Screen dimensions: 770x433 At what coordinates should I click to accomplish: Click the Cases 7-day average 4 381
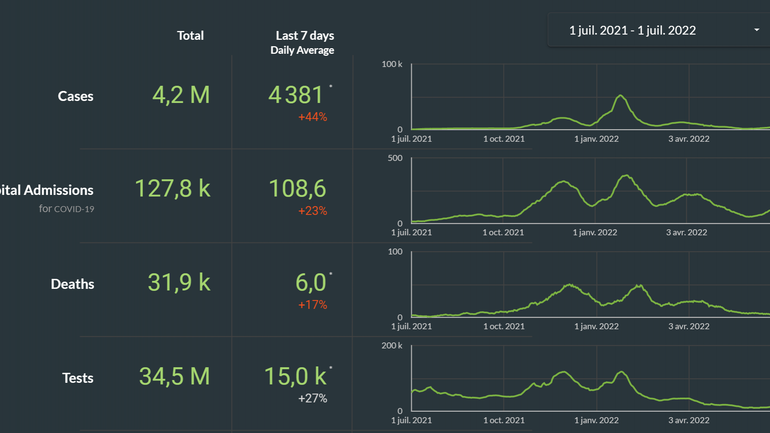[296, 95]
